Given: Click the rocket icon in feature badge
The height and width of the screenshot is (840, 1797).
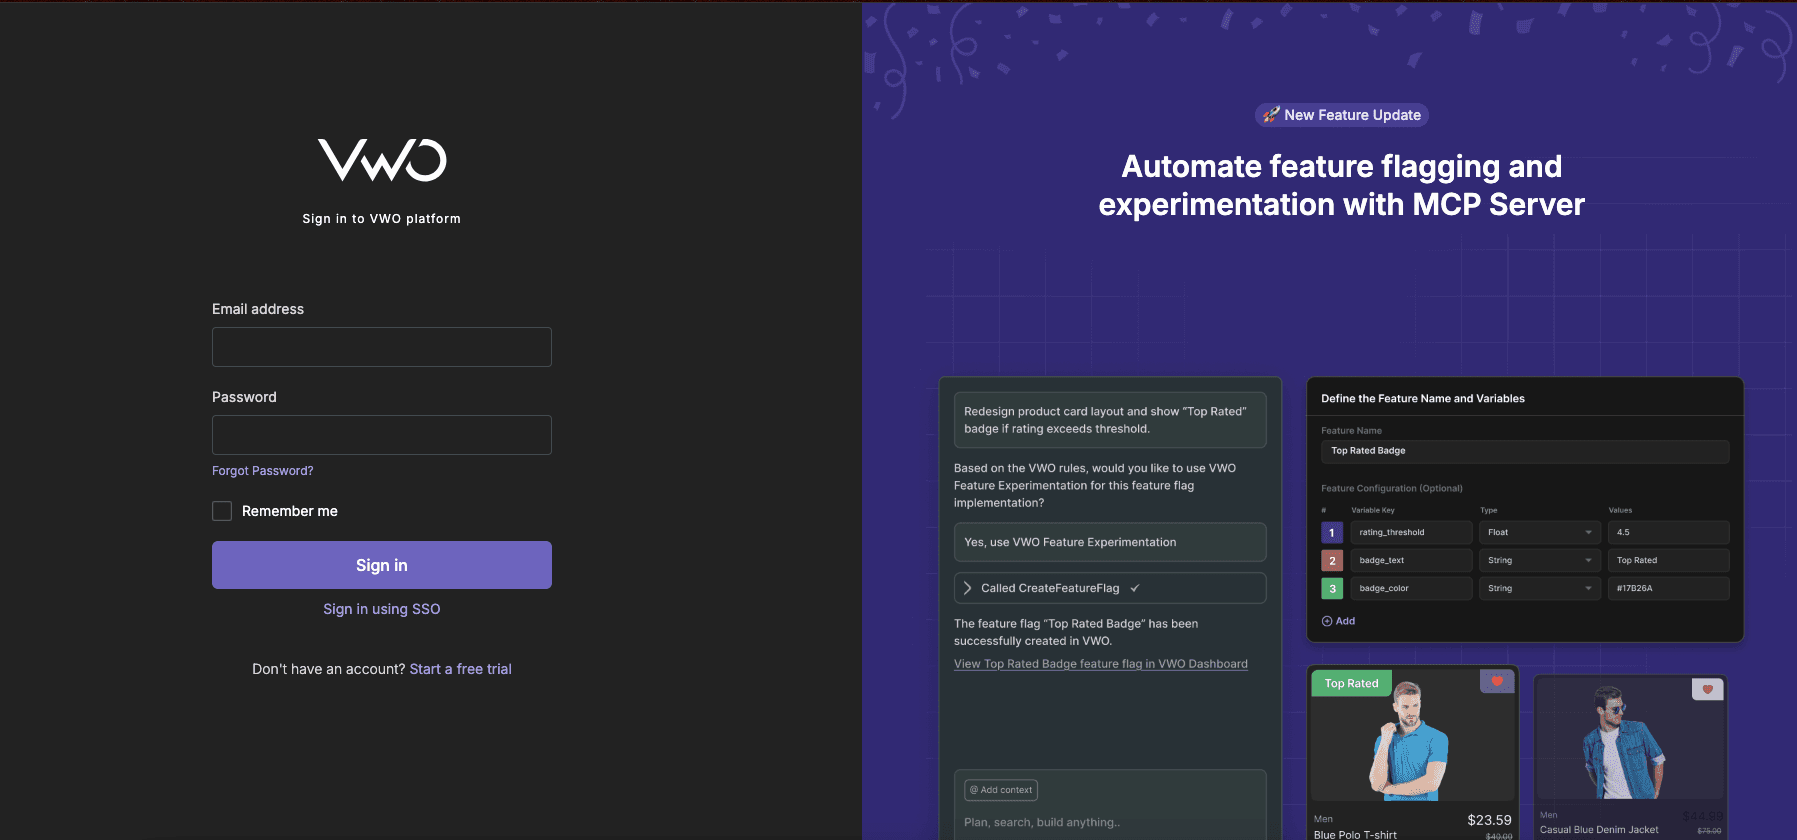Looking at the screenshot, I should coord(1271,115).
